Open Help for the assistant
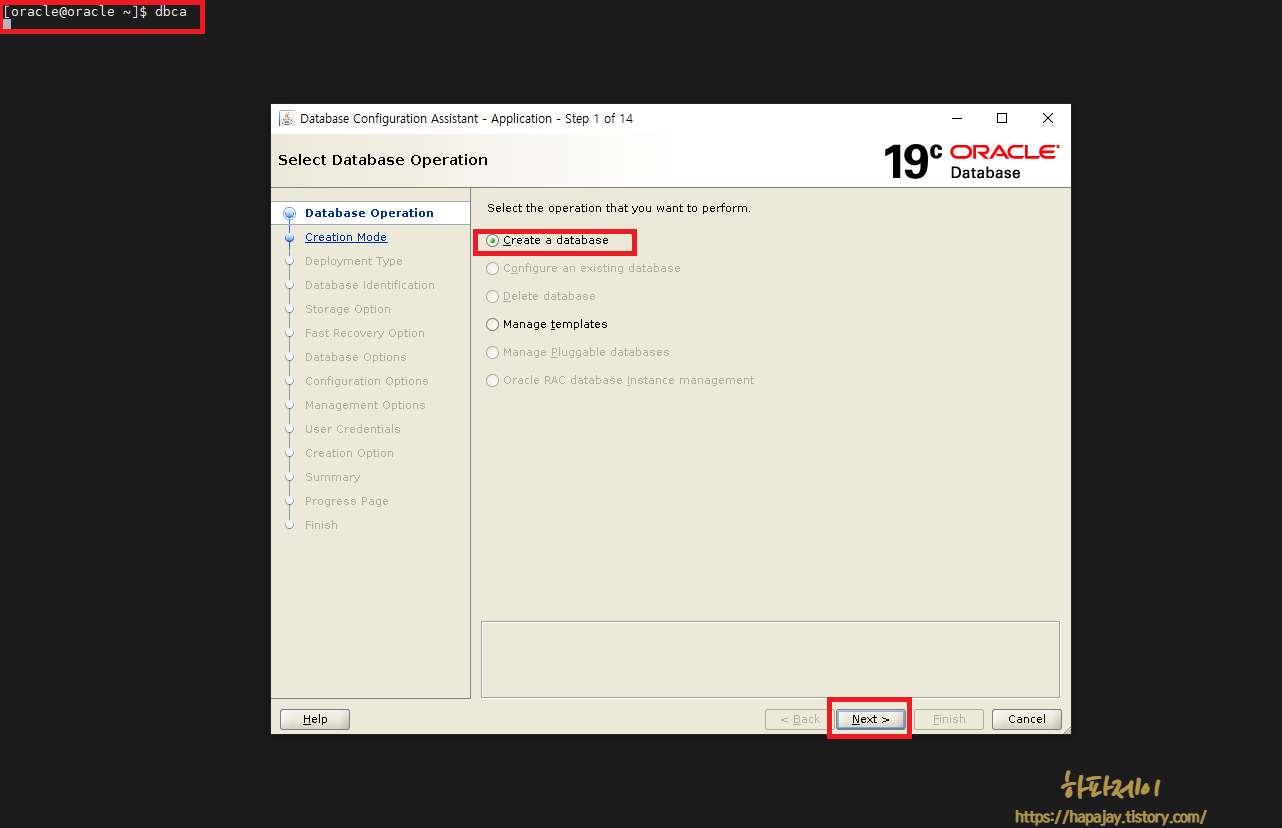This screenshot has height=828, width=1282. pos(315,719)
